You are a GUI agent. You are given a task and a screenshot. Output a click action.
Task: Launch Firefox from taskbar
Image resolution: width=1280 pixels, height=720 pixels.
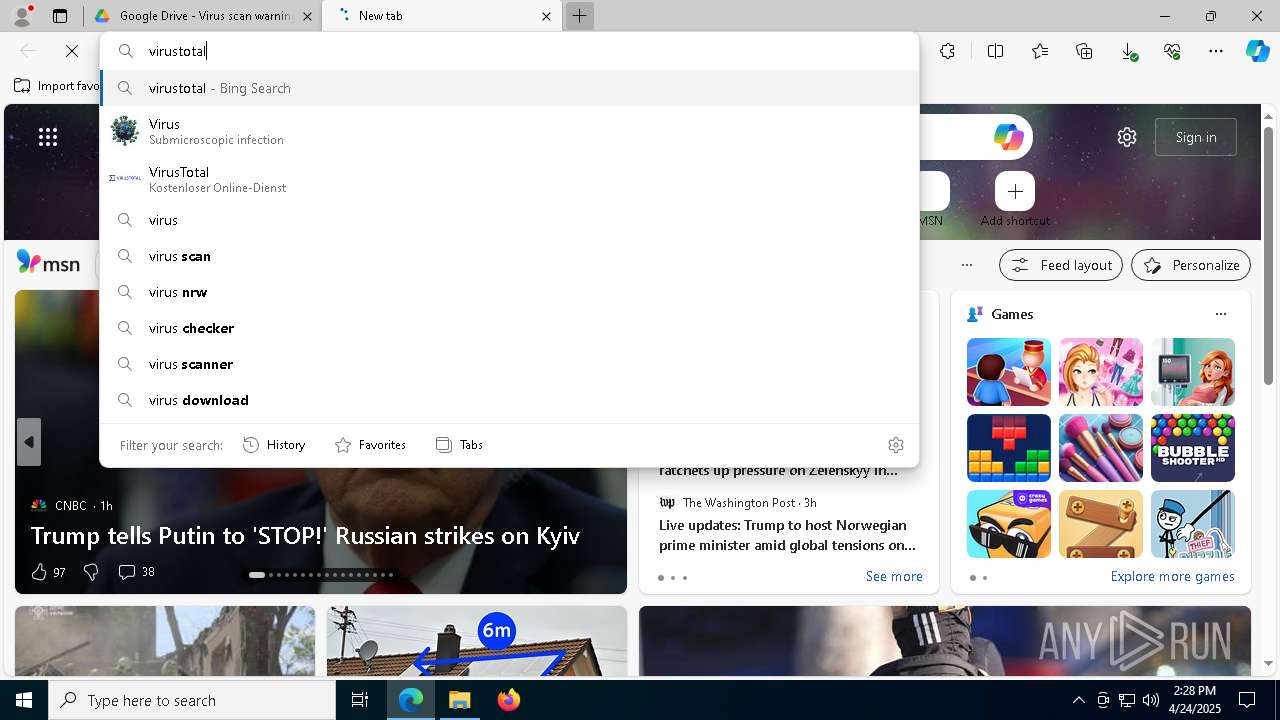coord(508,700)
